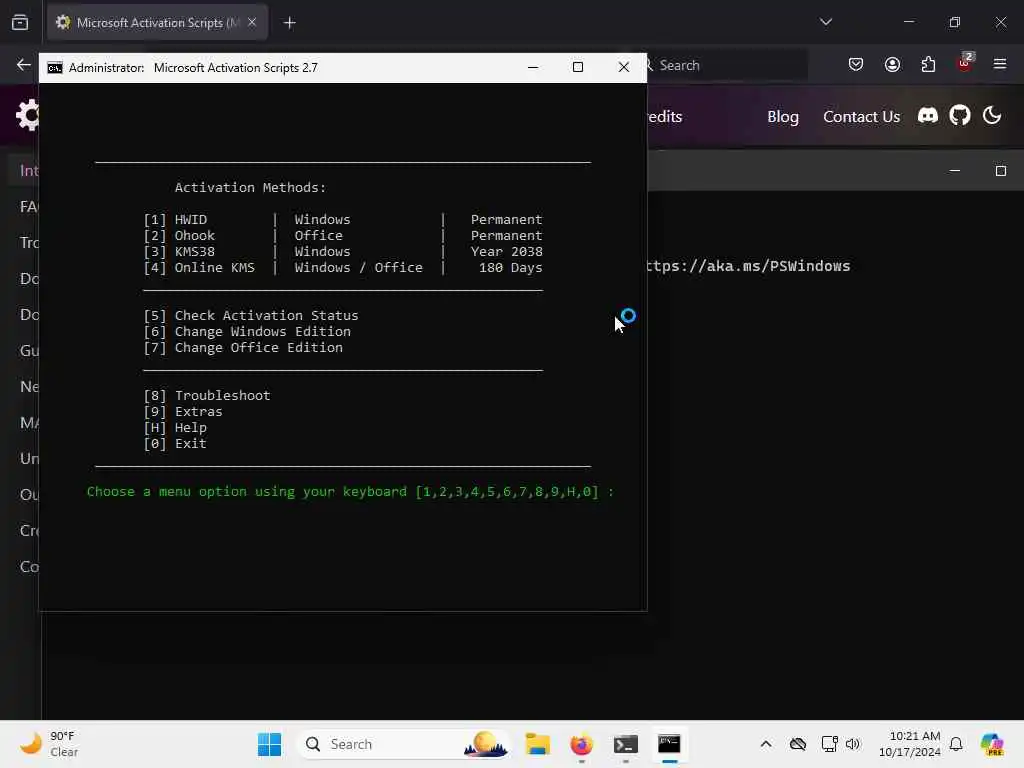Open Firefox from the taskbar

coord(581,744)
